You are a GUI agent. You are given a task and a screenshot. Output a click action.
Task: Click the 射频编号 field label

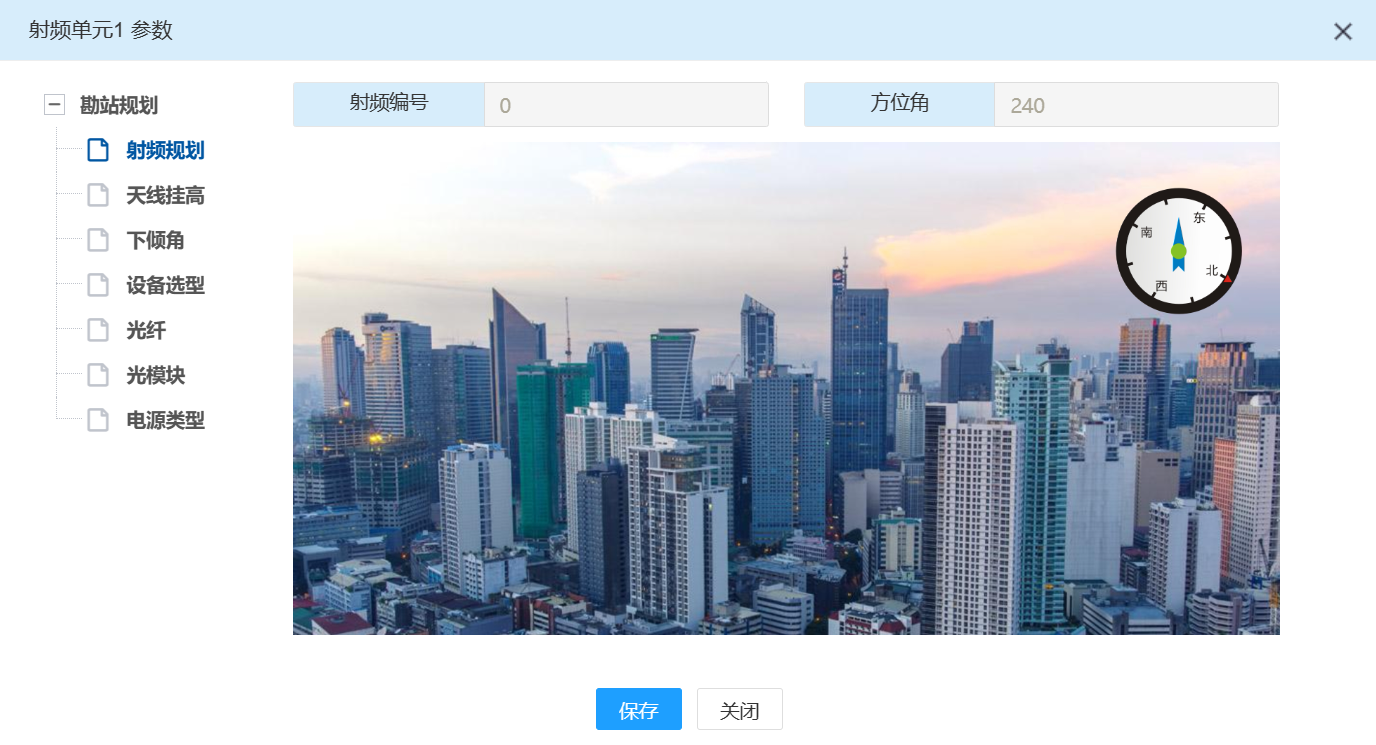389,103
